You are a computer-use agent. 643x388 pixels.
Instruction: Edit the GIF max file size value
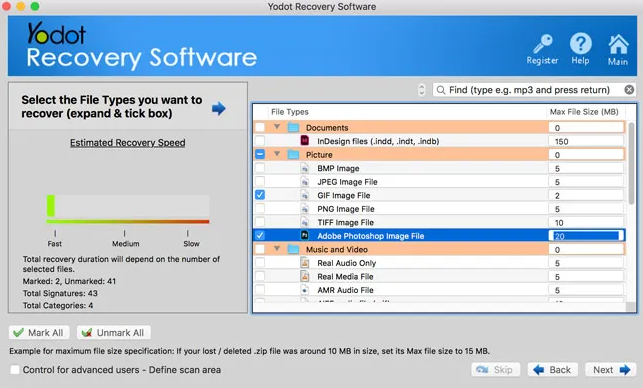coord(586,195)
